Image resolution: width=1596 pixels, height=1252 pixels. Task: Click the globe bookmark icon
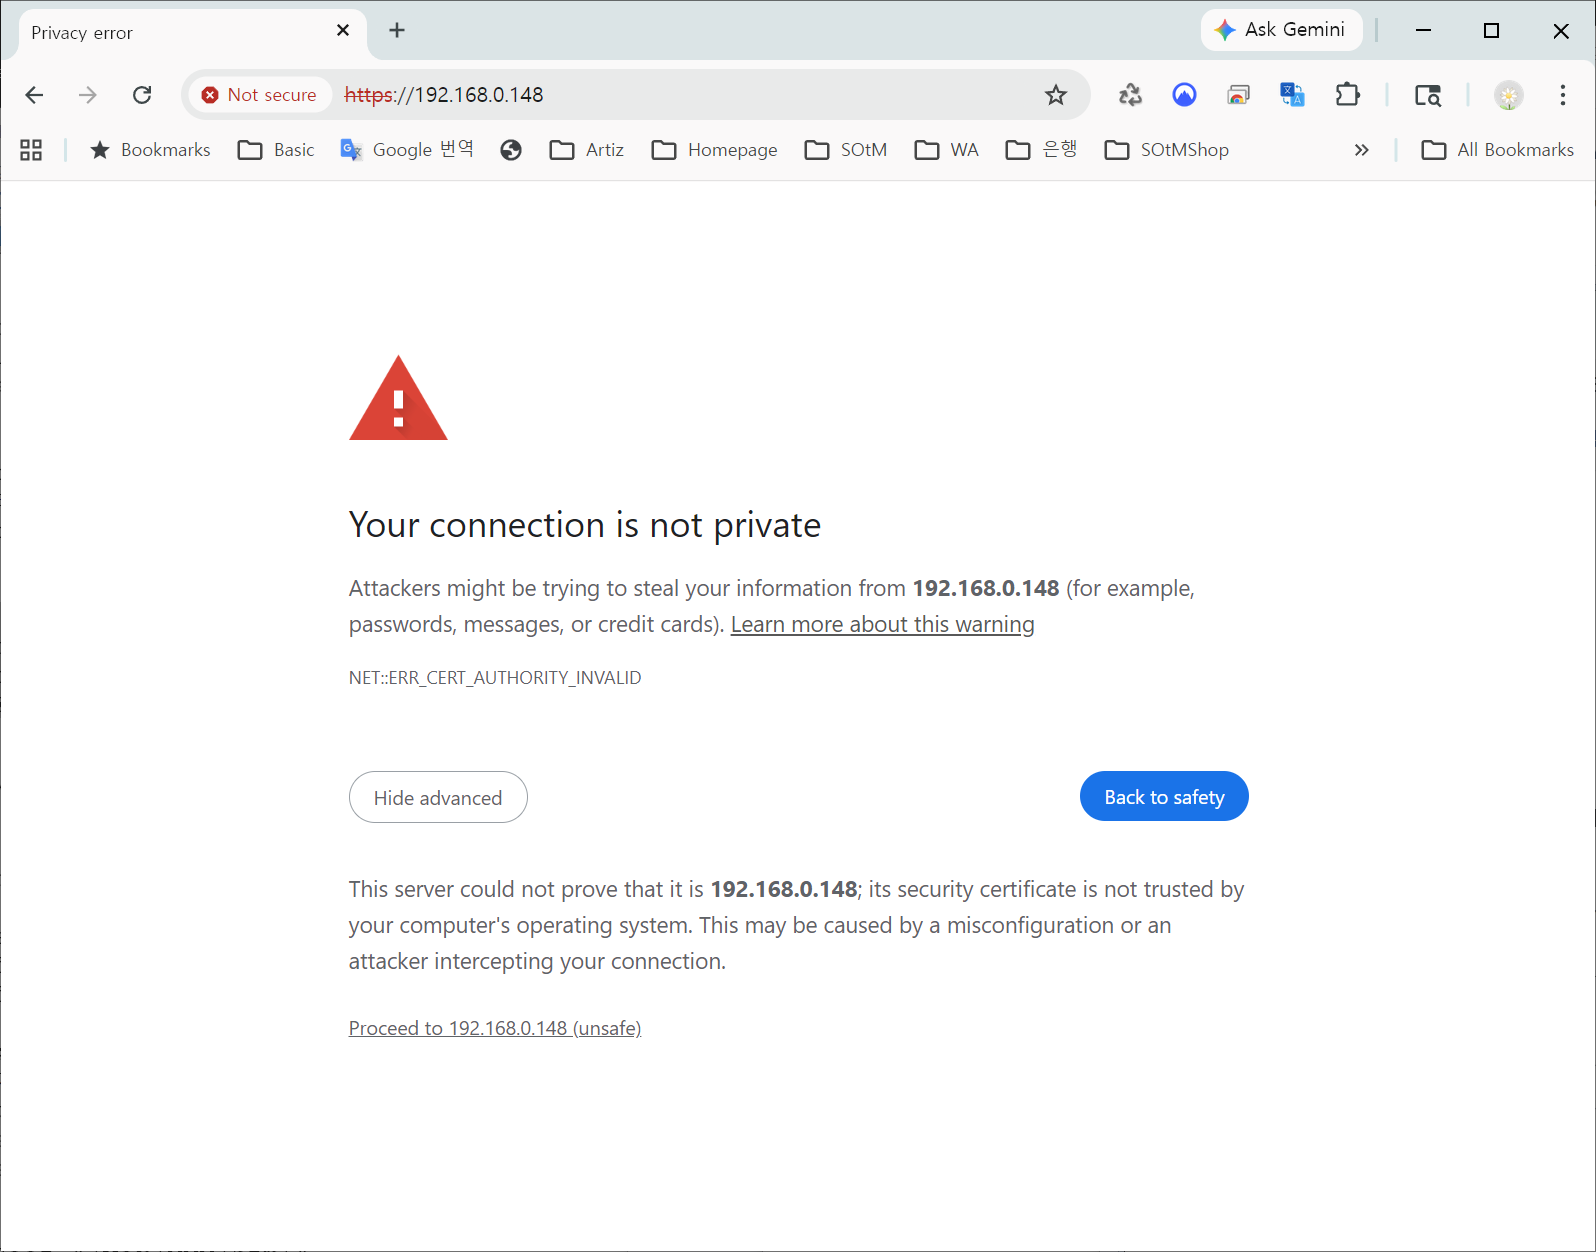pos(511,150)
